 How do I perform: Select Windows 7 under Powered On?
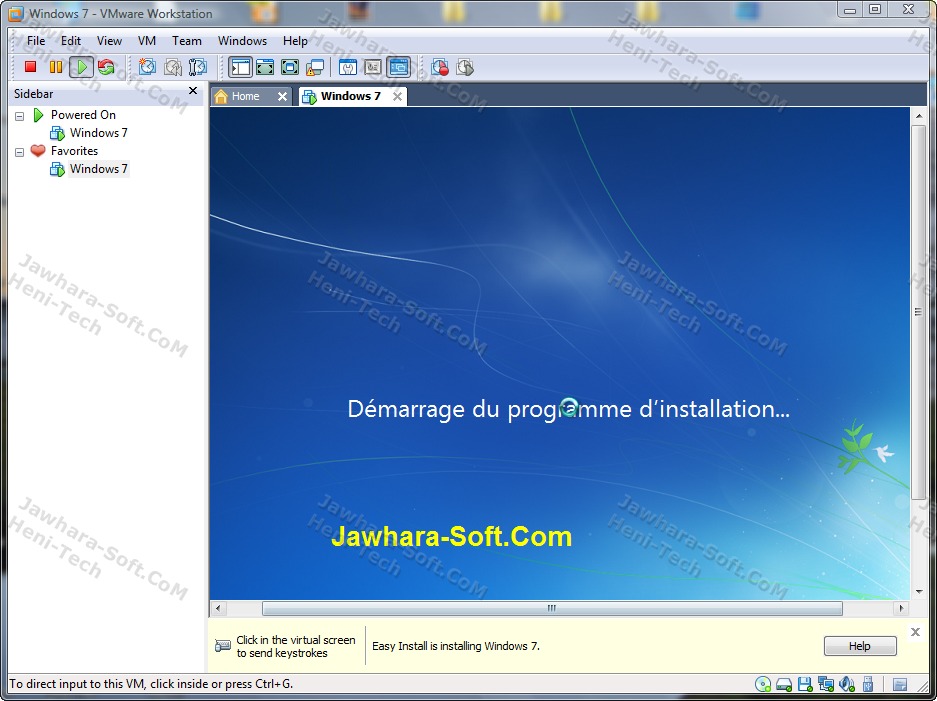tap(99, 133)
